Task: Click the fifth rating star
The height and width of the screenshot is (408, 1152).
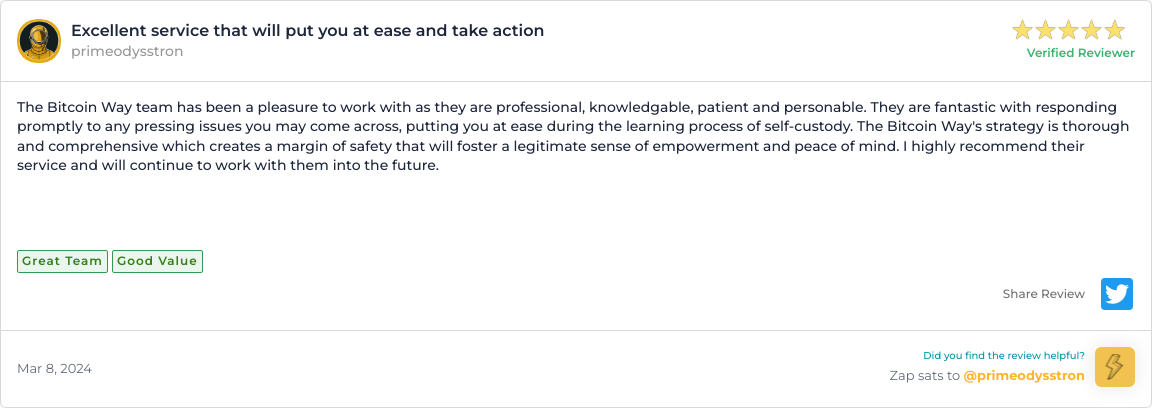Action: pyautogui.click(x=1115, y=30)
